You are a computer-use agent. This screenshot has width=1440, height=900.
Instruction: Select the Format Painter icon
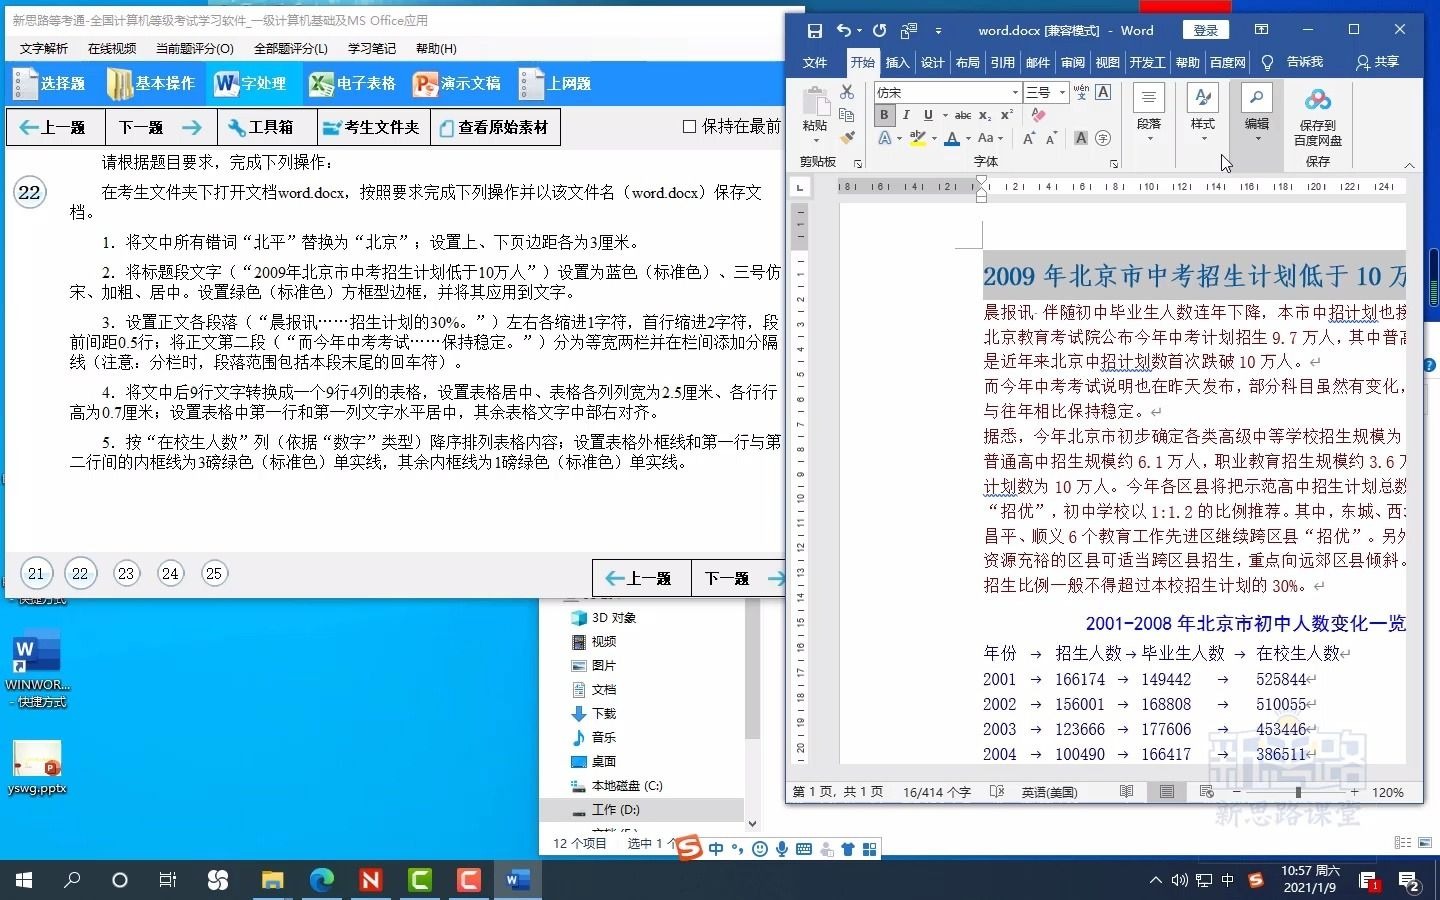(x=847, y=136)
